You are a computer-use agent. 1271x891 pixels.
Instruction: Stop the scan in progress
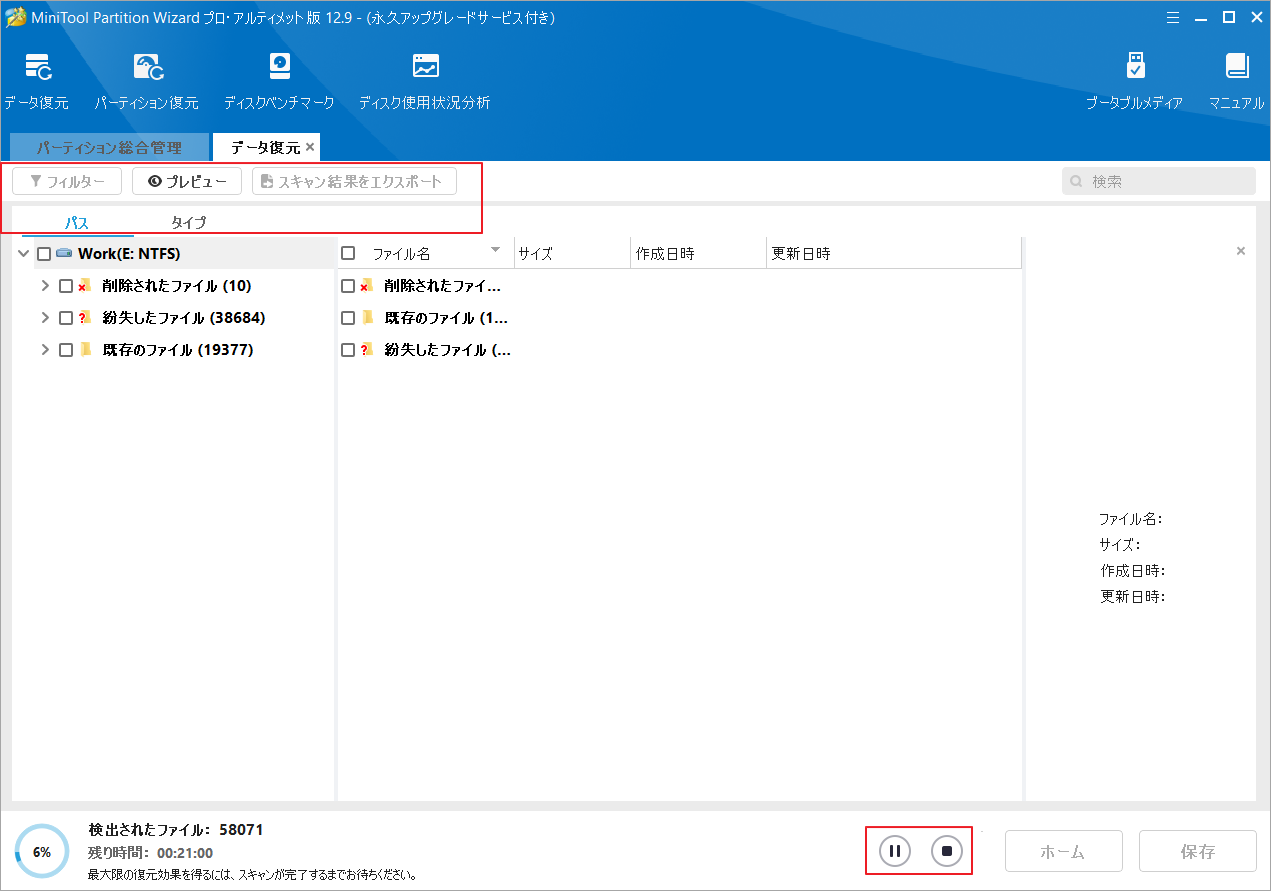[946, 851]
